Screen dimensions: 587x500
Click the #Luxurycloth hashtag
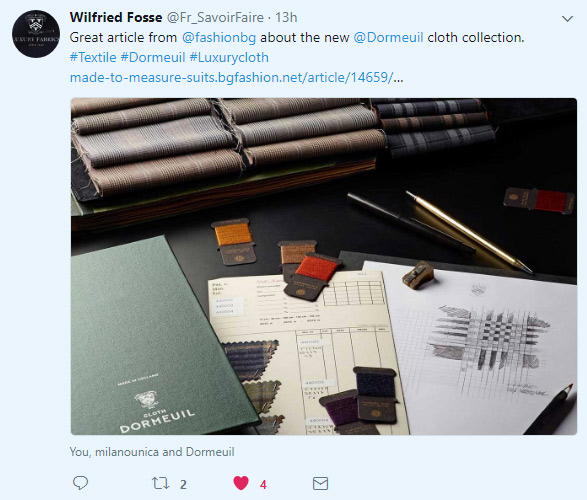(229, 57)
